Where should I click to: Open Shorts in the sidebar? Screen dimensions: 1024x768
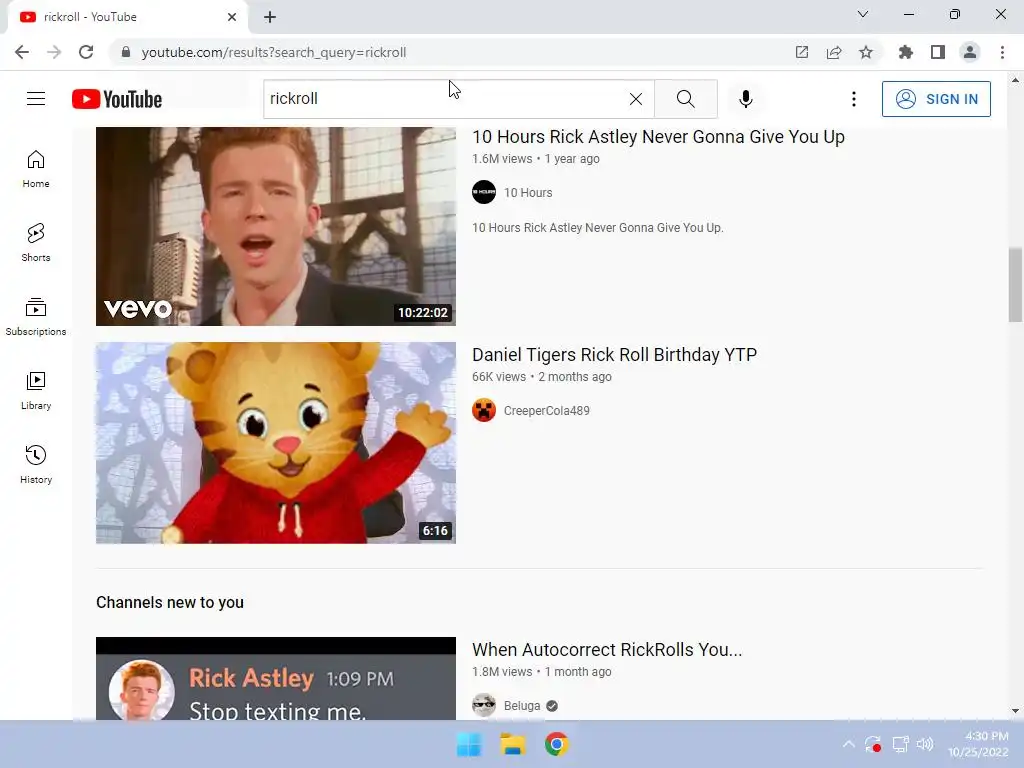point(36,243)
